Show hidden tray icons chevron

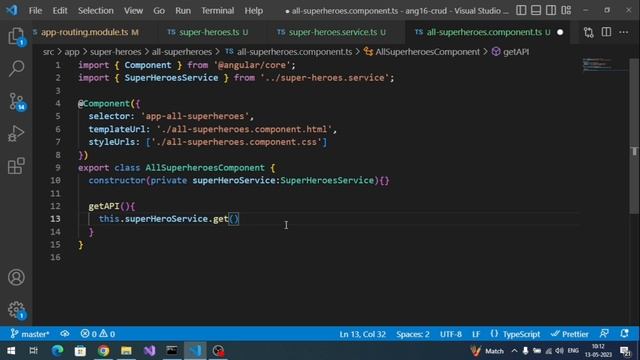point(514,351)
